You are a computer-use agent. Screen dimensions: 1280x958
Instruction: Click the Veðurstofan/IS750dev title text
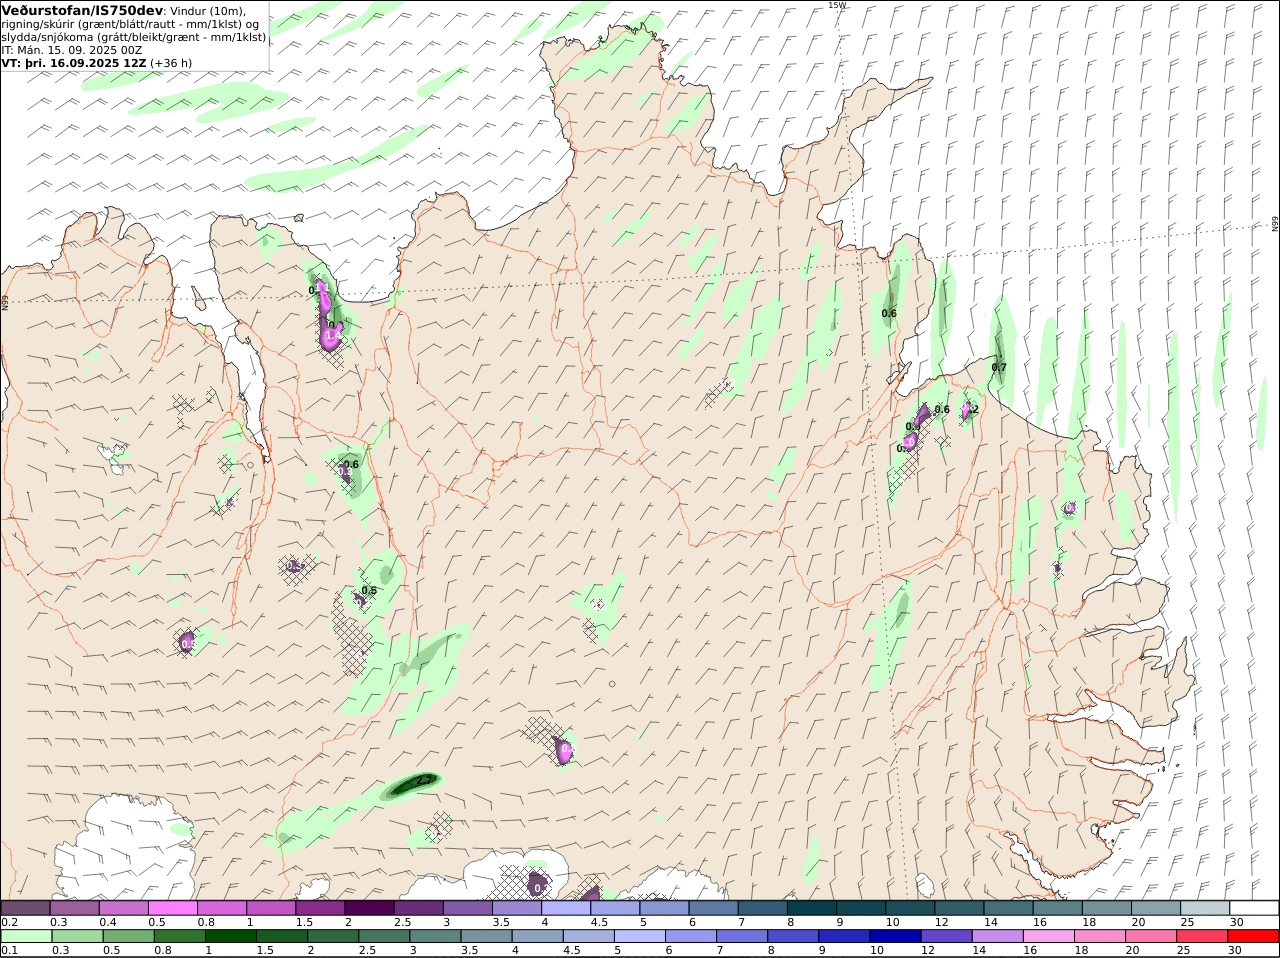pos(82,10)
